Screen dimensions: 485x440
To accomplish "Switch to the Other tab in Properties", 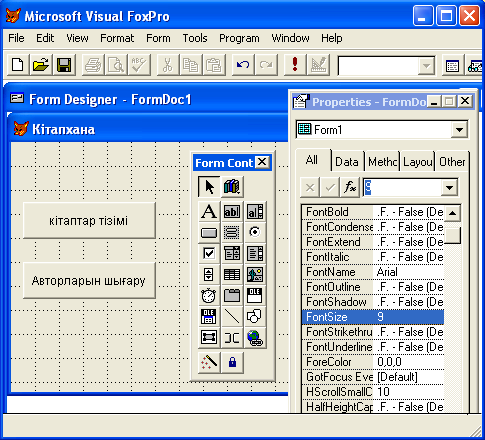I will point(452,162).
